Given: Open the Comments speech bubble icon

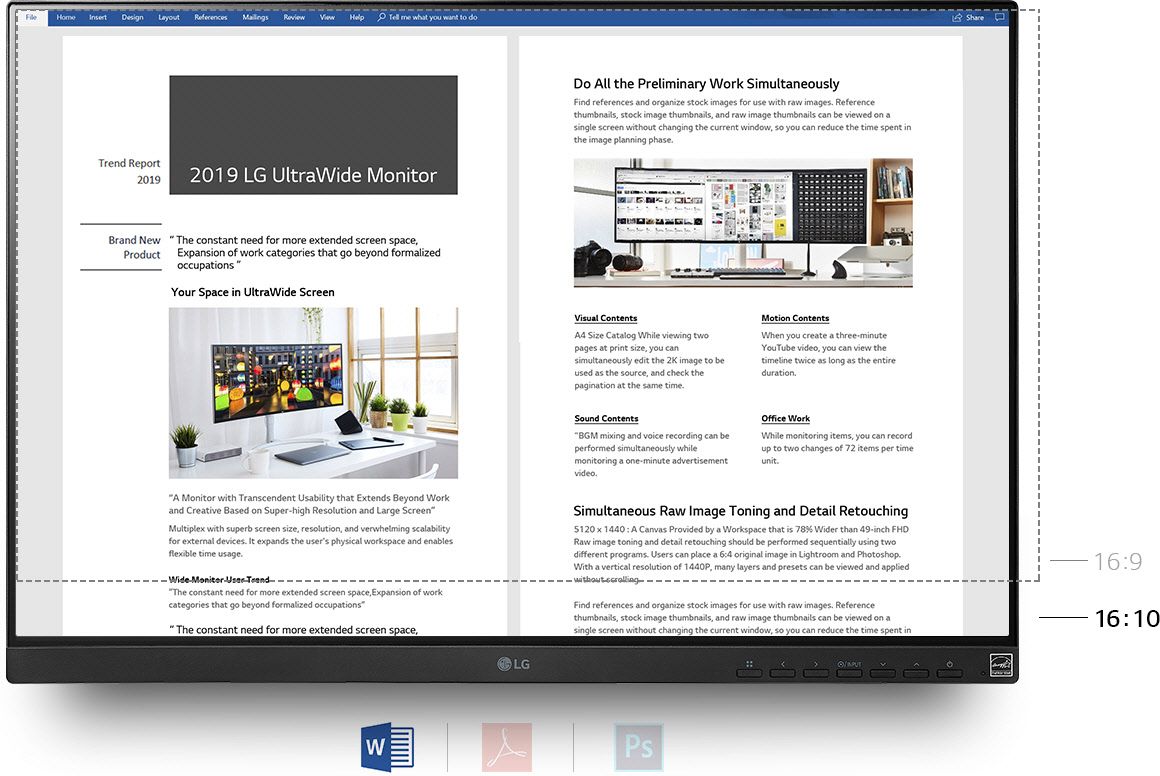Looking at the screenshot, I should click(999, 17).
